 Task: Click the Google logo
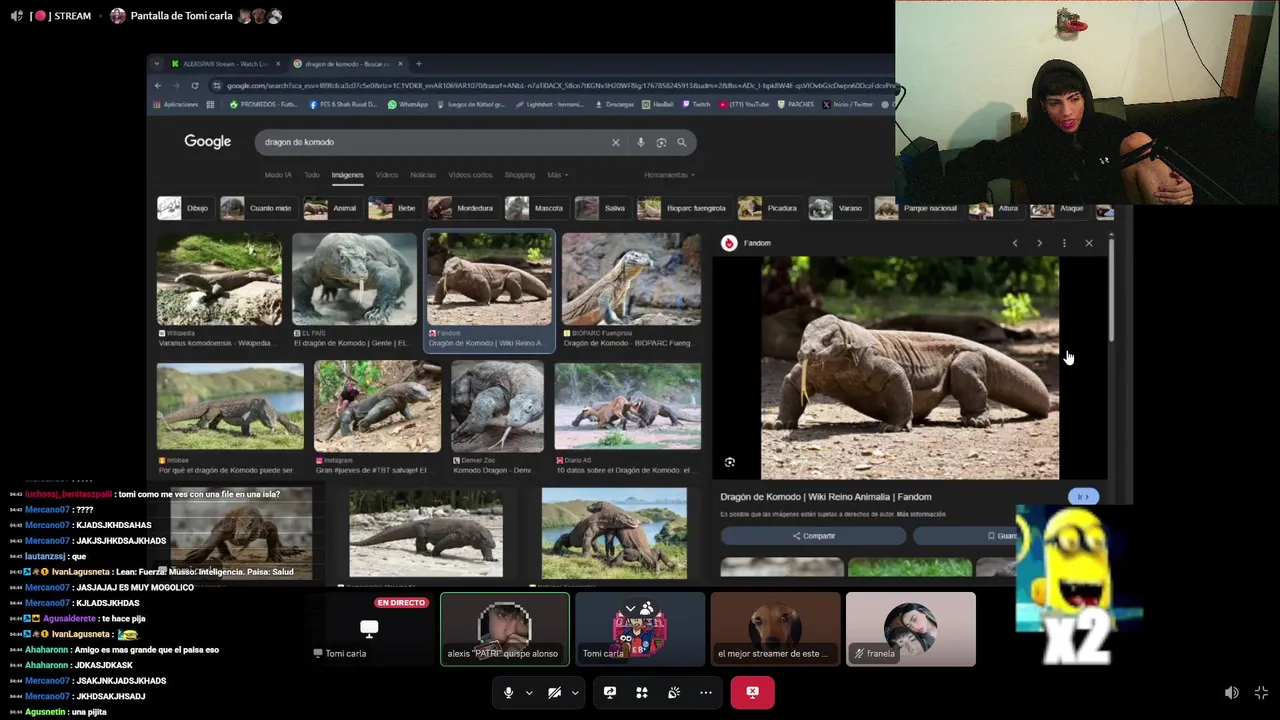[x=207, y=142]
